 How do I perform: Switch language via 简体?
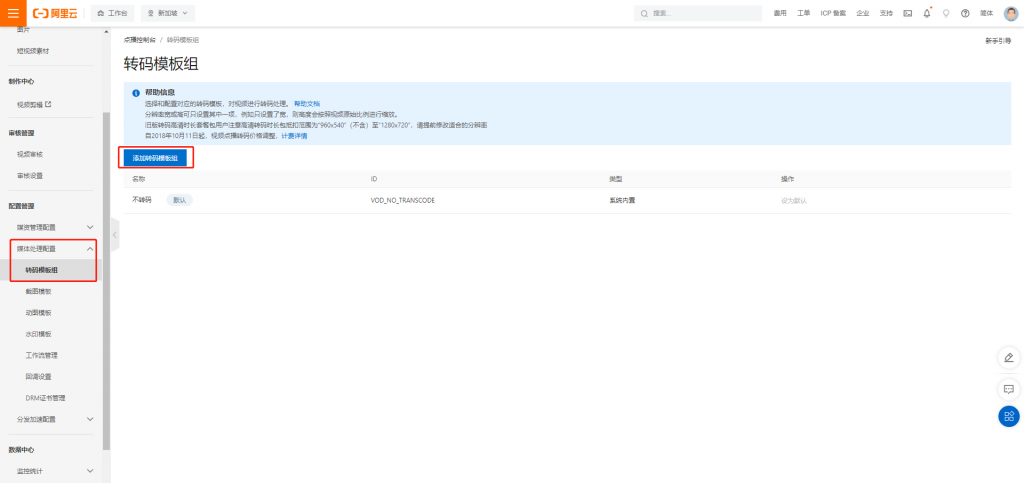[x=987, y=13]
